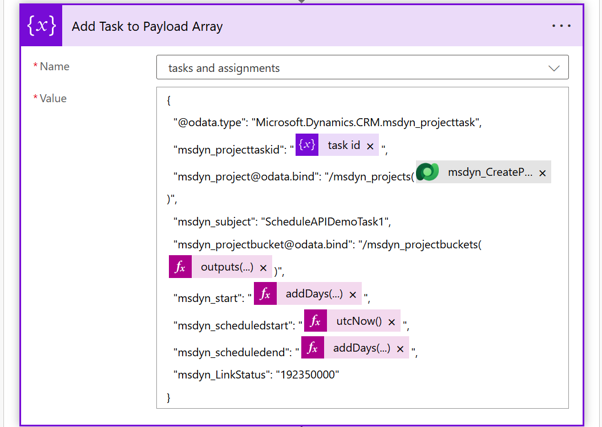
Task: Click fx icon on msdyn_start addDays token
Action: tap(265, 294)
